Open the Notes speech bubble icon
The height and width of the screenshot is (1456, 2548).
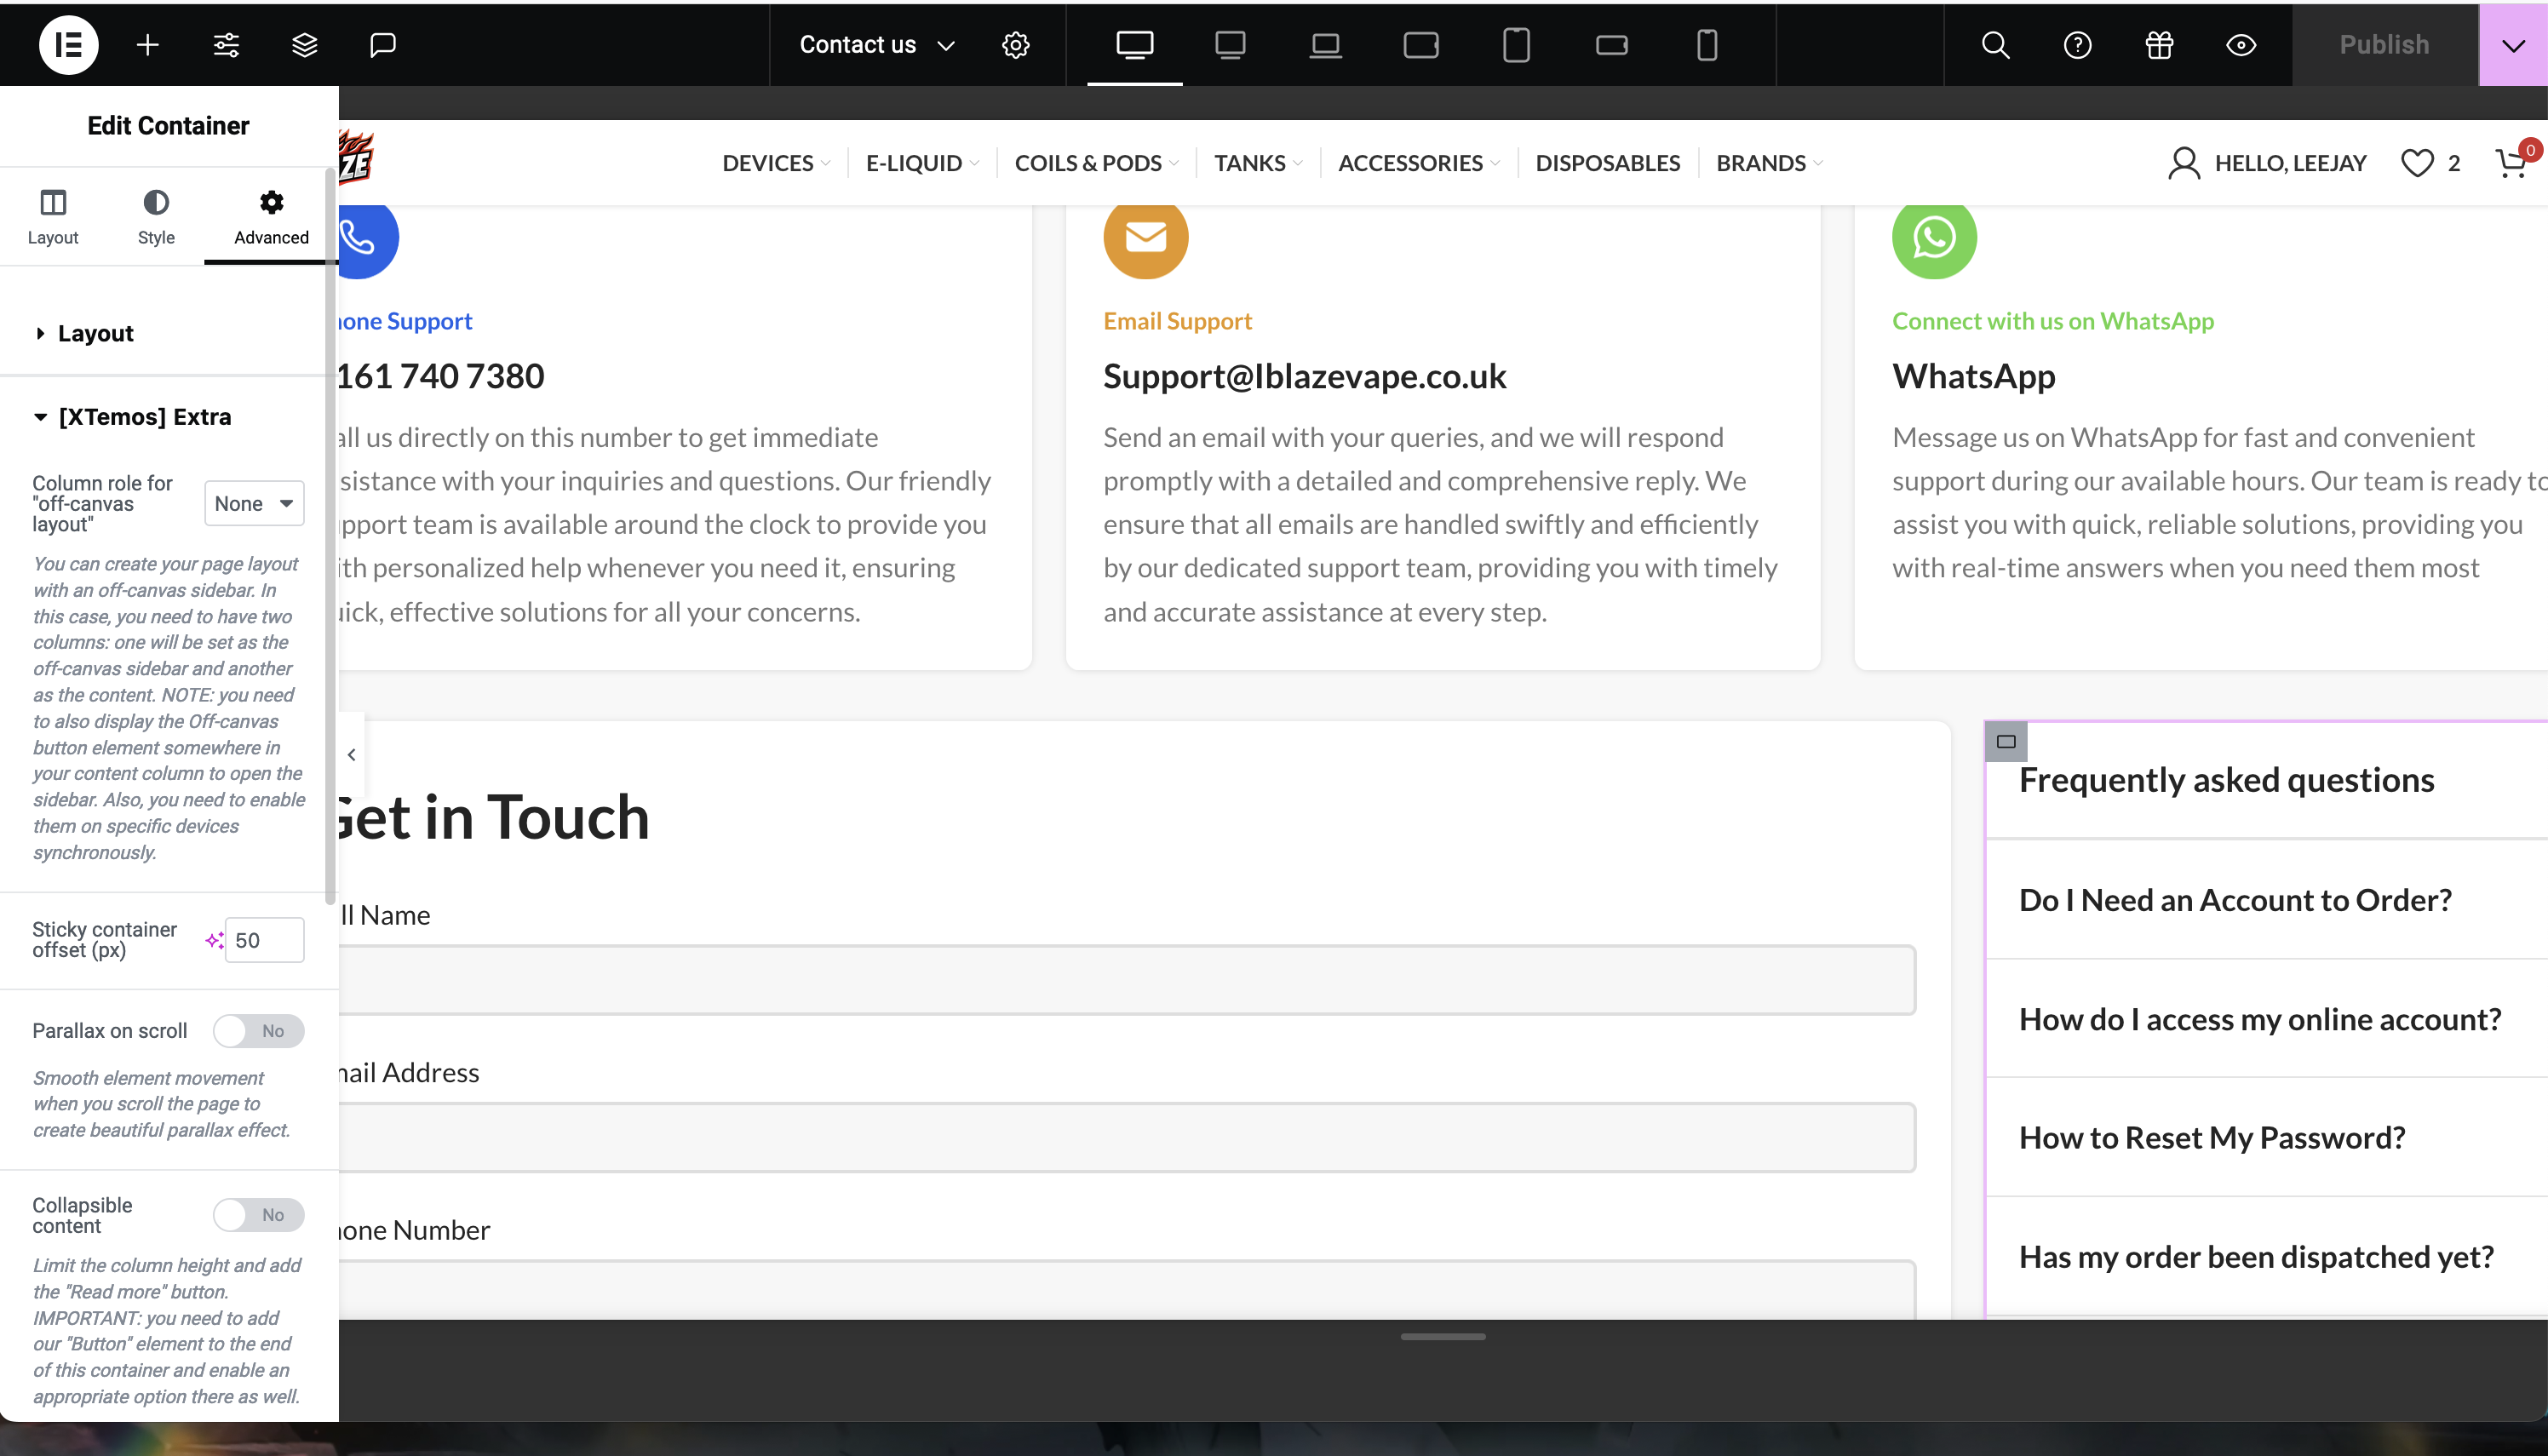point(383,45)
